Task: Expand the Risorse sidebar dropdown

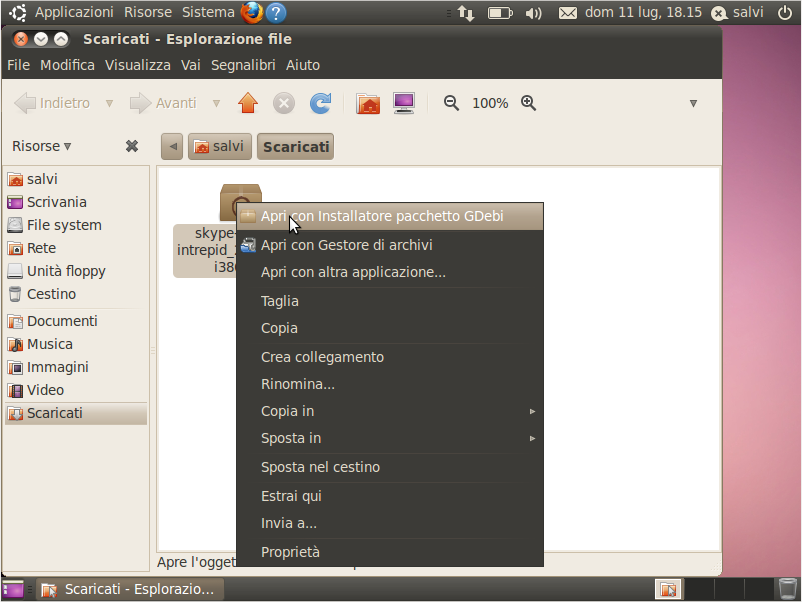Action: [41, 146]
